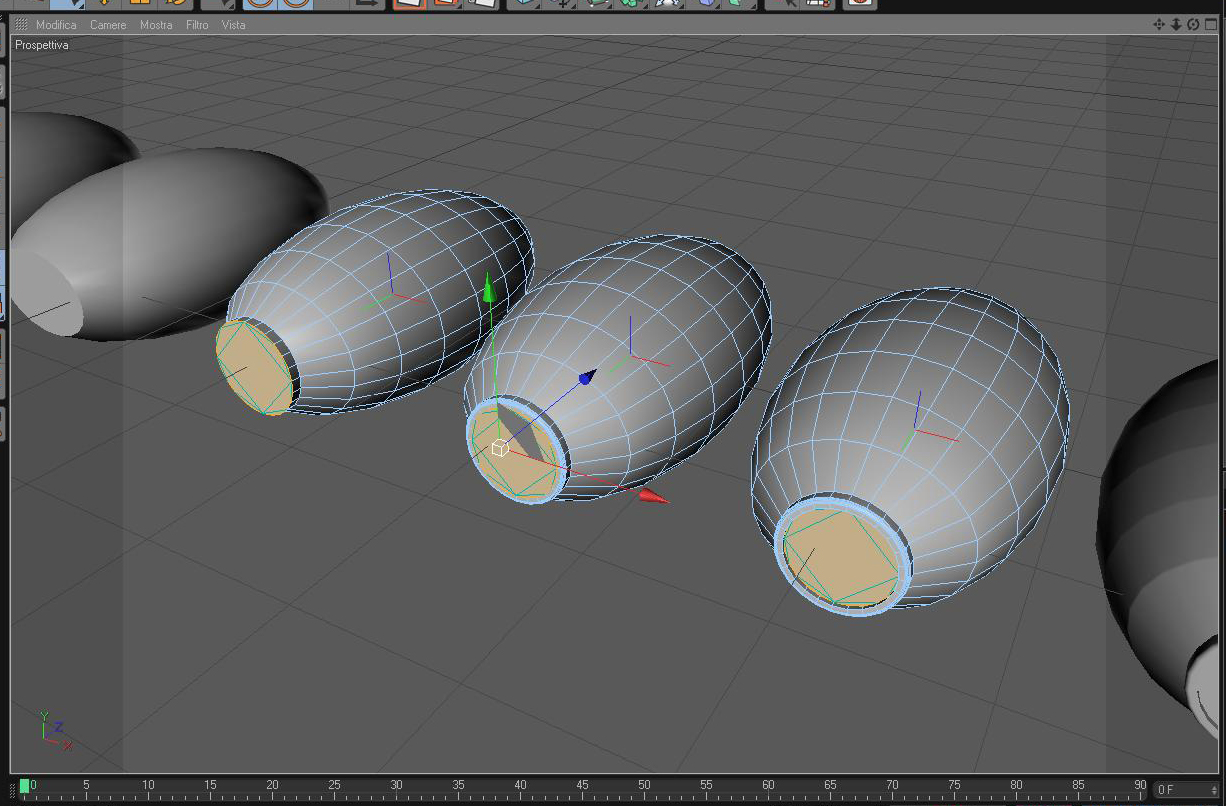This screenshot has height=806, width=1226.
Task: Open the Camere viewport menu
Action: [108, 25]
